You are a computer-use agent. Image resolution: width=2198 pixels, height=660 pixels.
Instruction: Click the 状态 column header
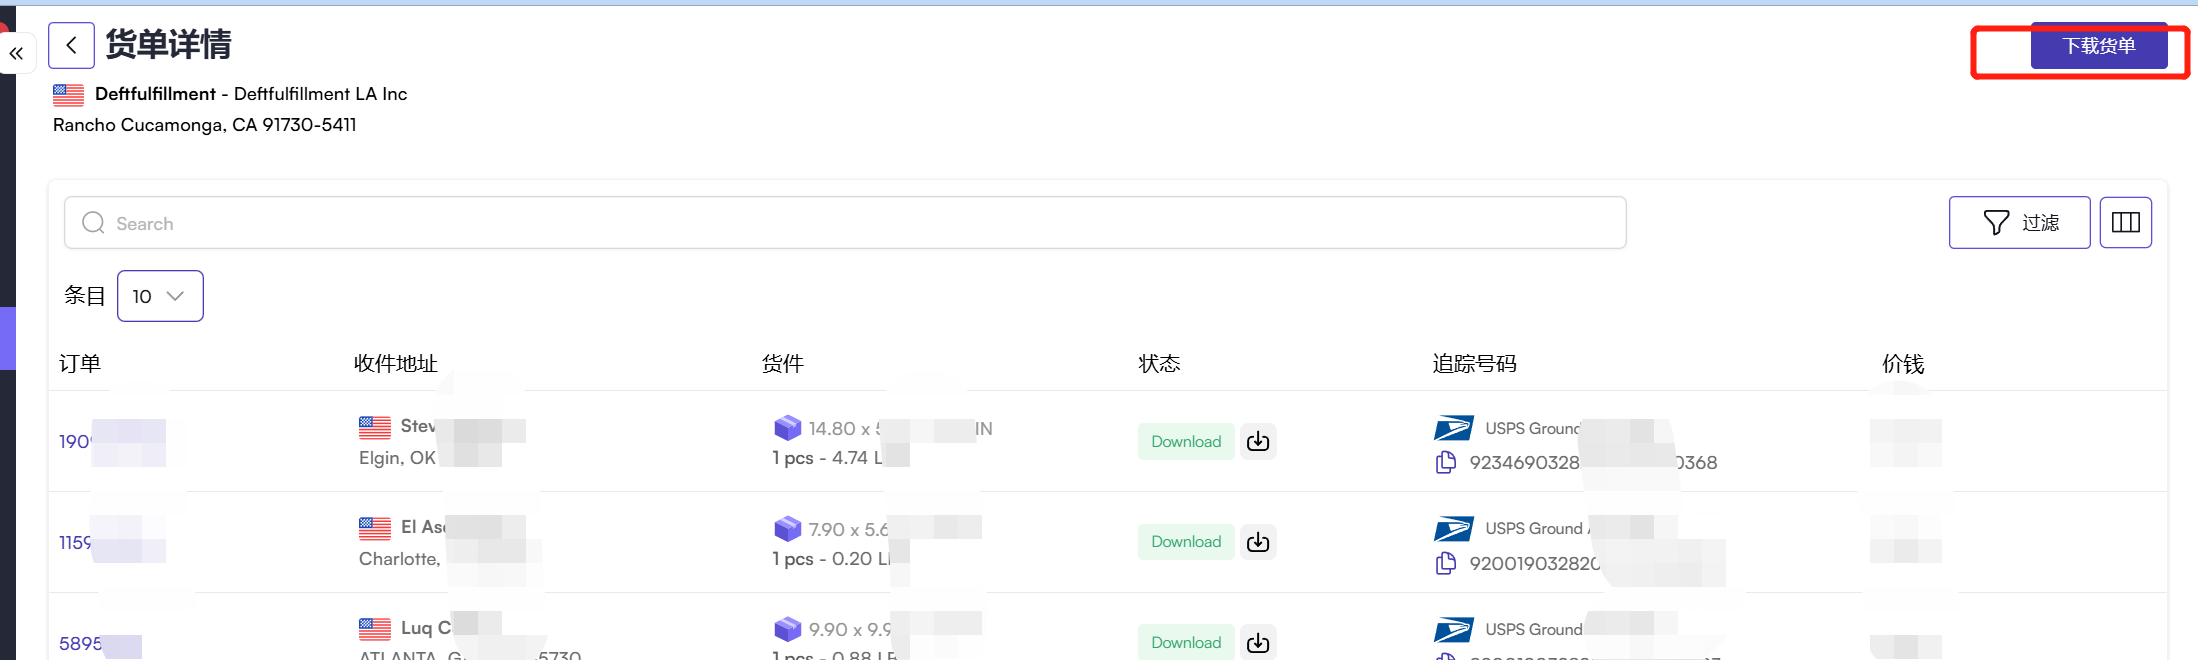pyautogui.click(x=1159, y=363)
